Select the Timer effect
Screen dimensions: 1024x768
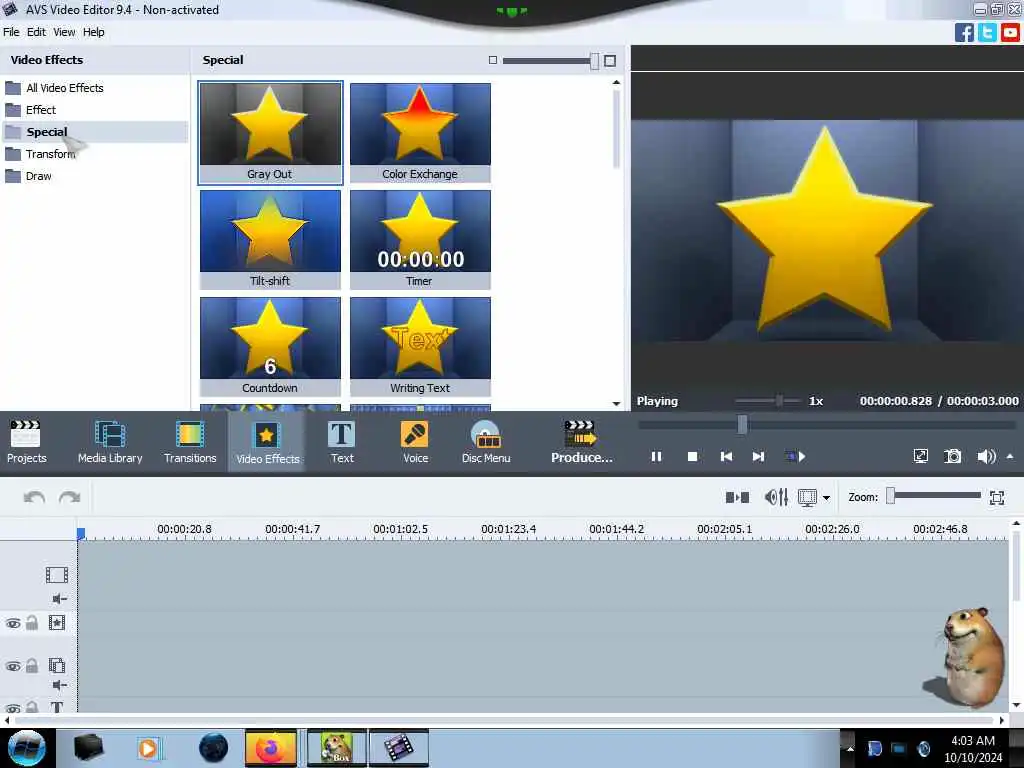[x=420, y=240]
